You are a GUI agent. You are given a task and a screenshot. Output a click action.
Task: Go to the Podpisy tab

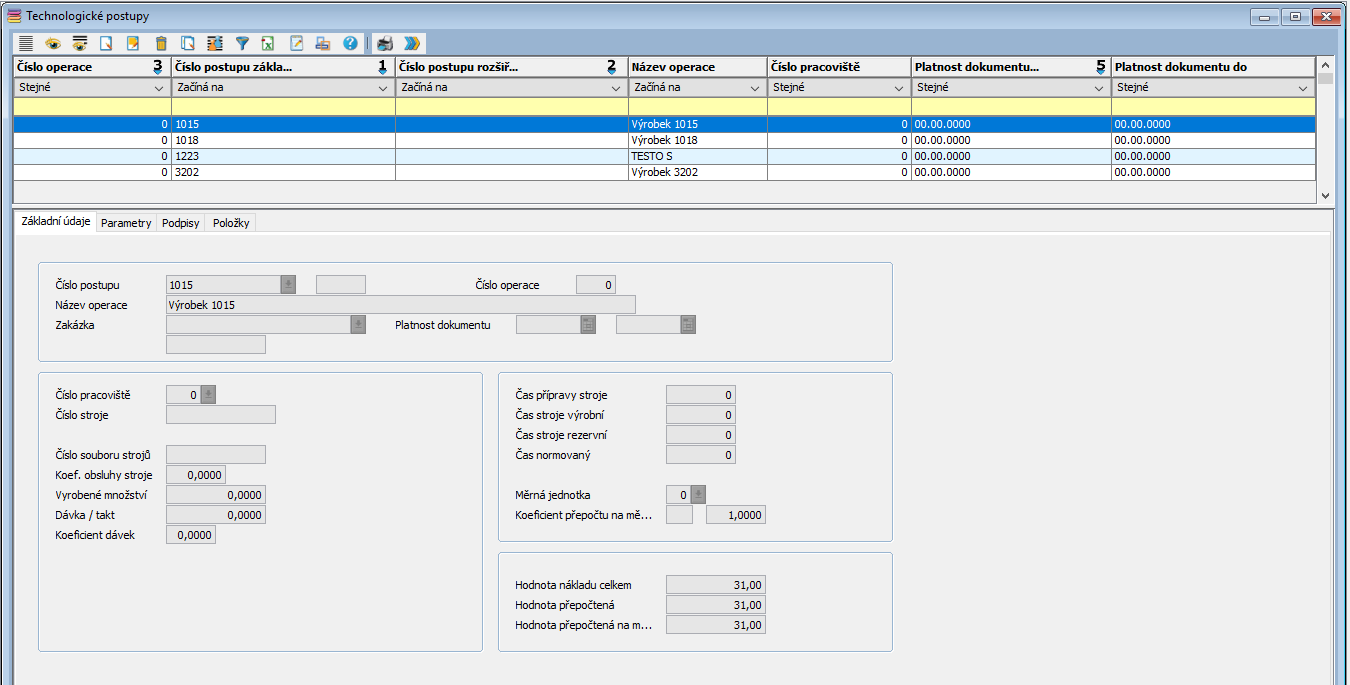[181, 223]
